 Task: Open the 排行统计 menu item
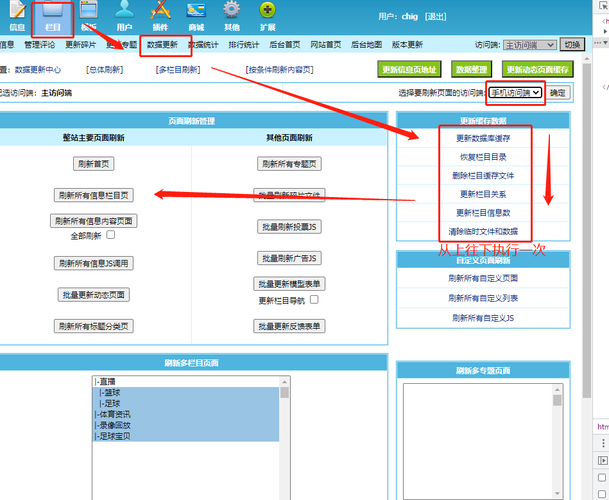point(244,45)
